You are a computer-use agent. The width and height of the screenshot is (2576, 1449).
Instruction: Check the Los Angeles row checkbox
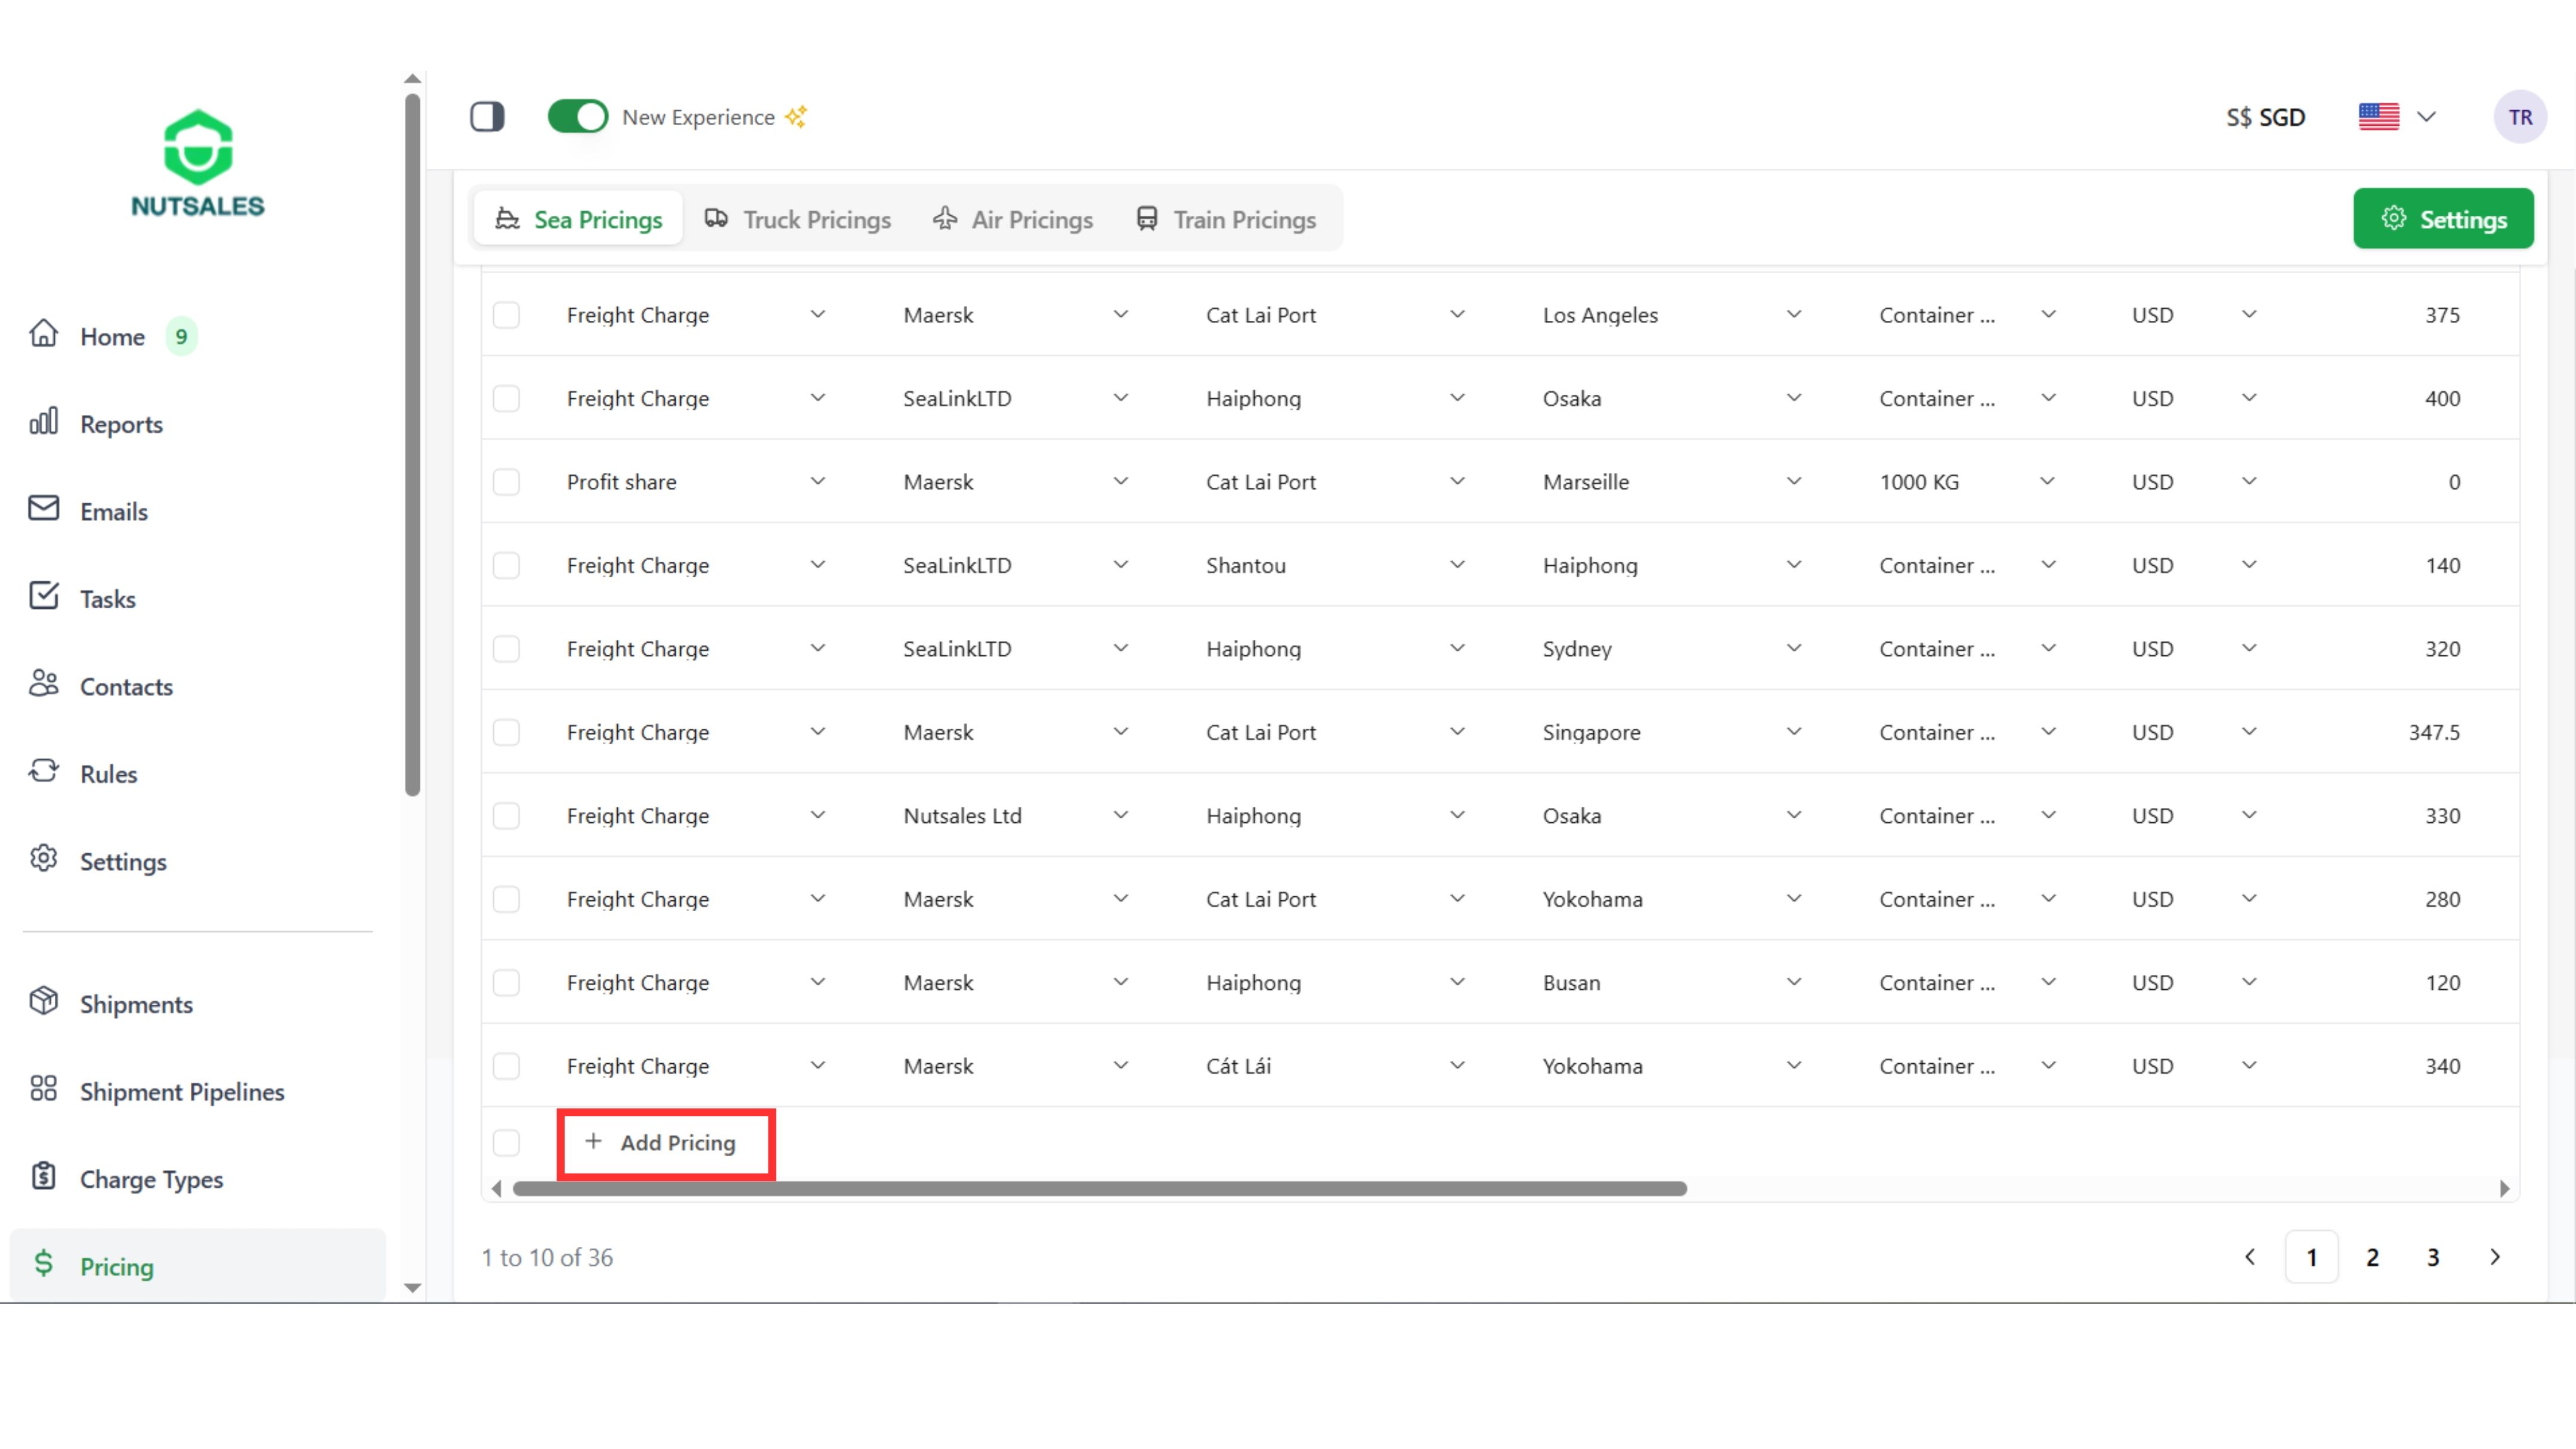pyautogui.click(x=507, y=315)
